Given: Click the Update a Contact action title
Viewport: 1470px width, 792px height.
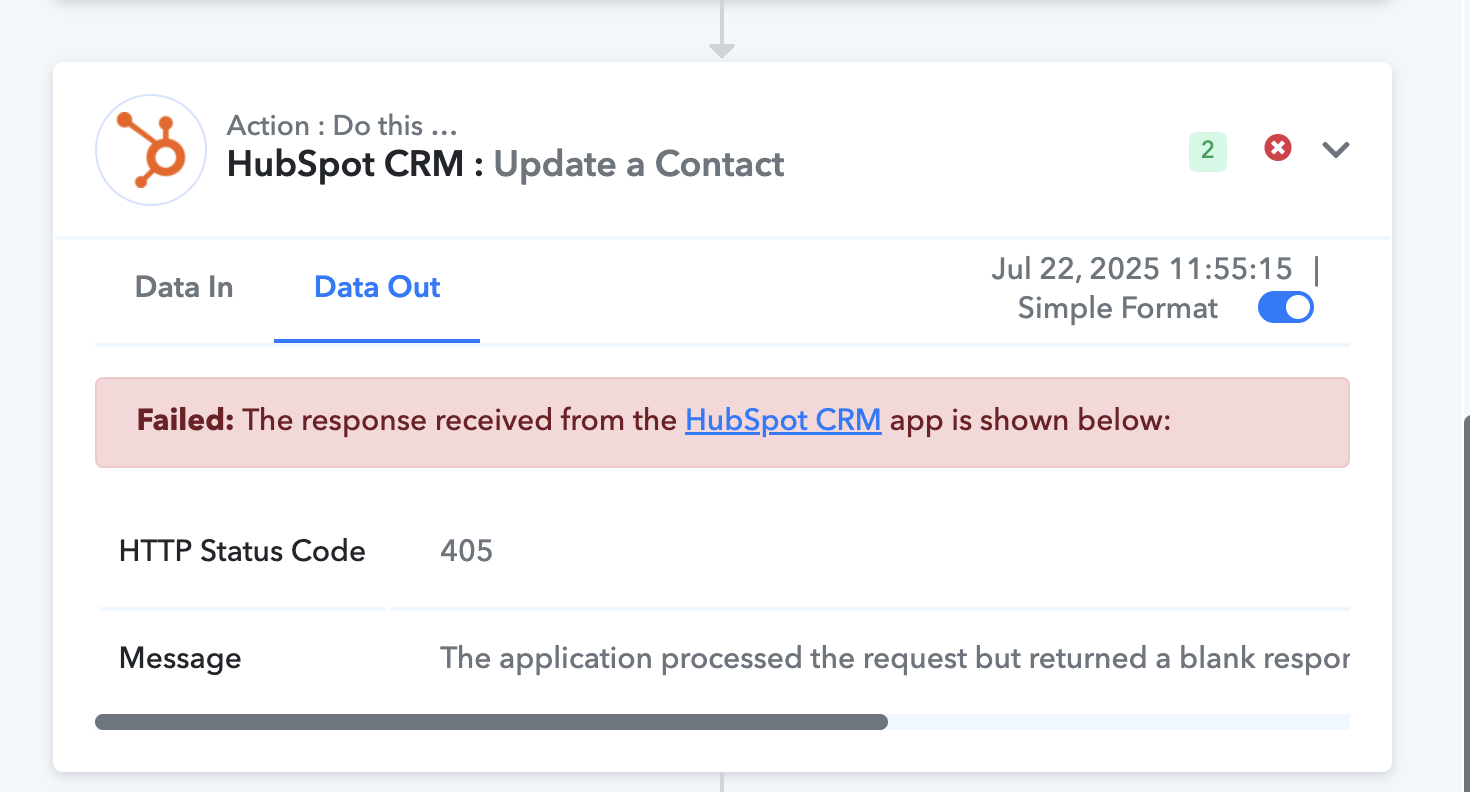Looking at the screenshot, I should [x=639, y=164].
